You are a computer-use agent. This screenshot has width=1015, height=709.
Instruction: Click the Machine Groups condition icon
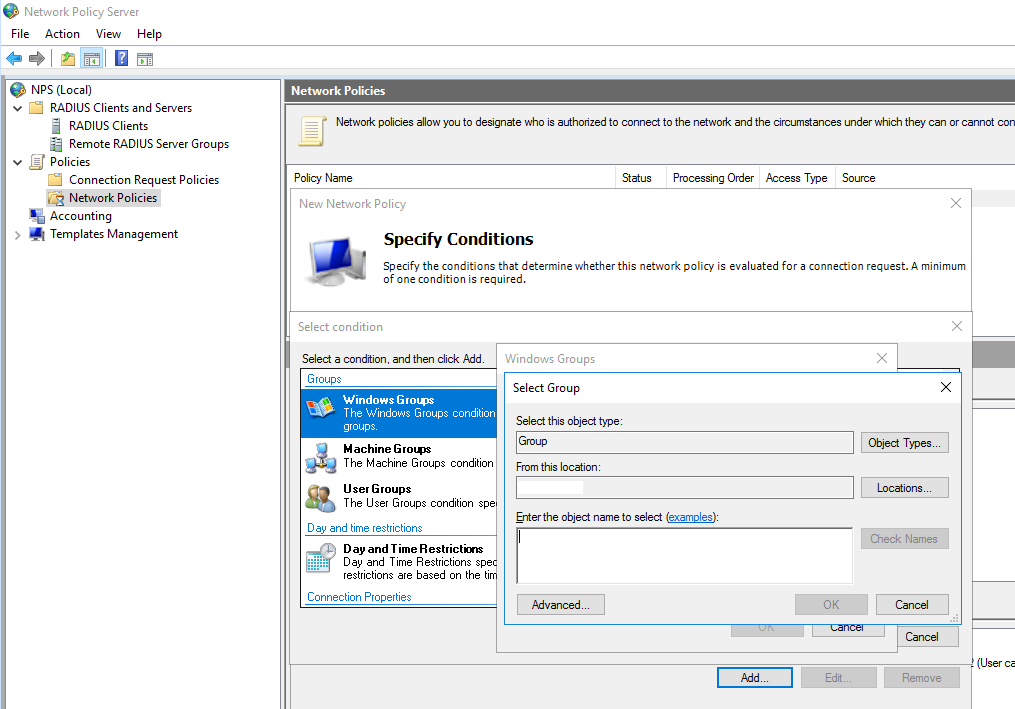320,457
